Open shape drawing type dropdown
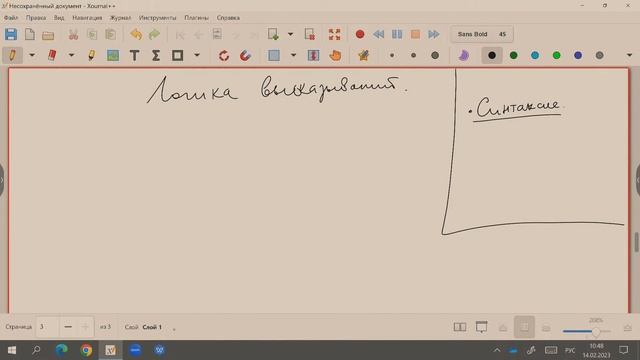 197,55
